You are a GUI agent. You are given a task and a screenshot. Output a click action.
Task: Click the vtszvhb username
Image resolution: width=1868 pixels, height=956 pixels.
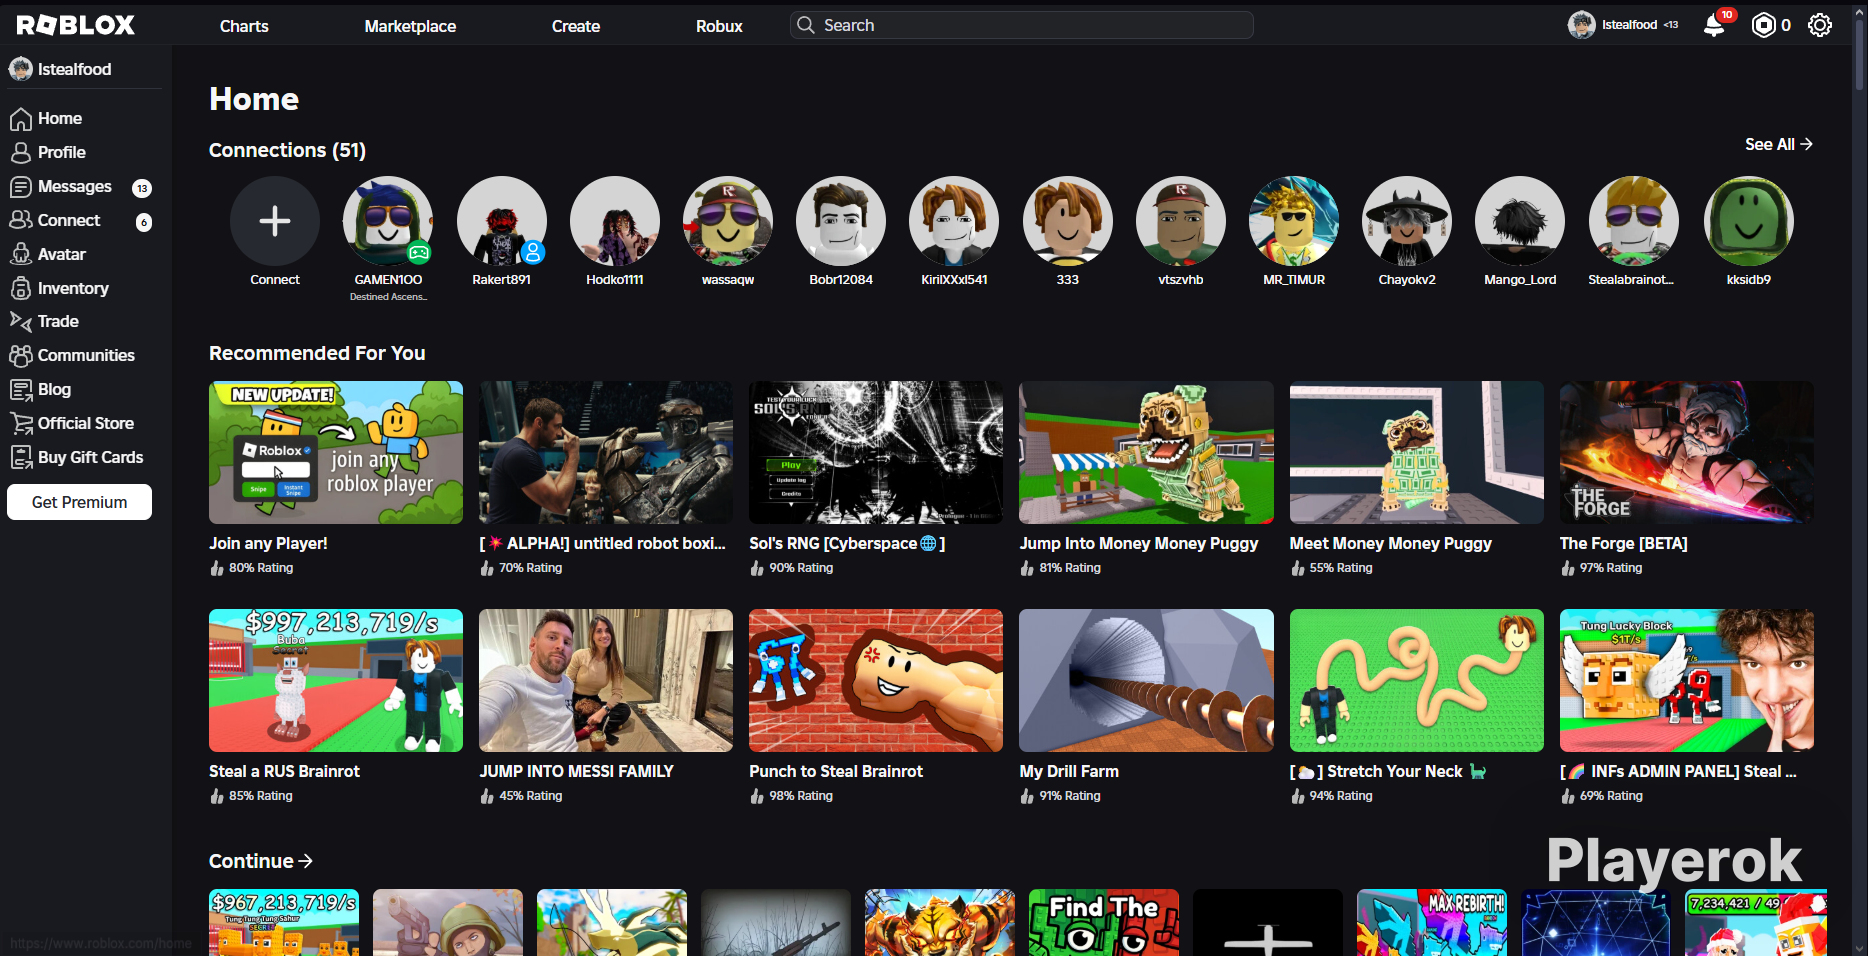[1181, 280]
